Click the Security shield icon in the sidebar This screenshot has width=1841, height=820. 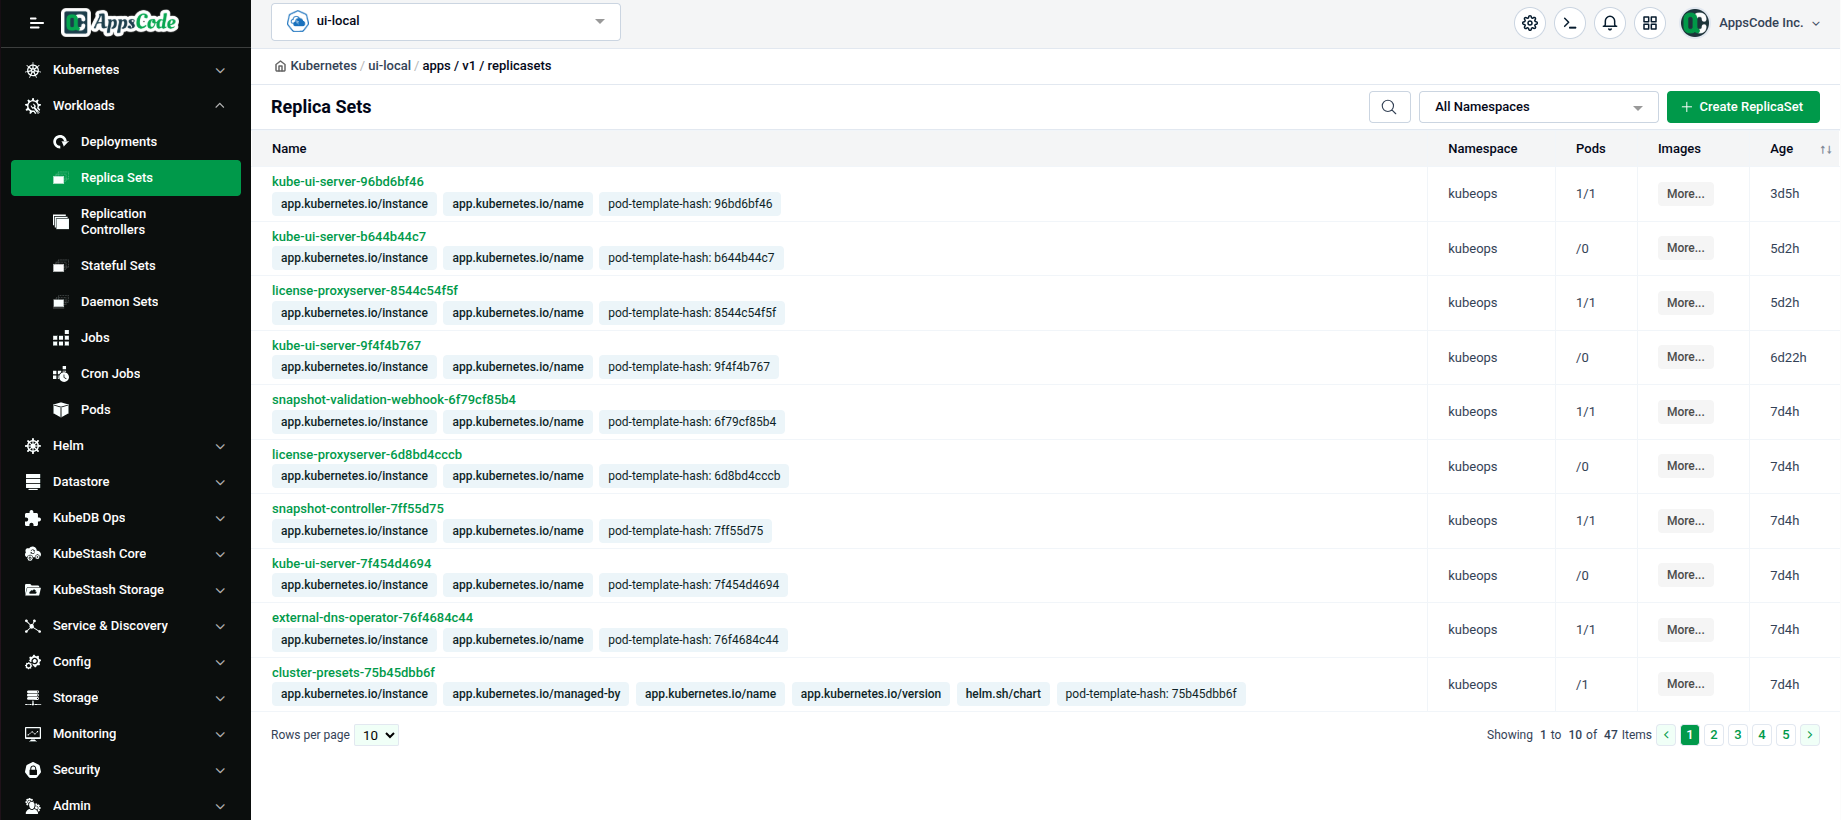pos(33,770)
